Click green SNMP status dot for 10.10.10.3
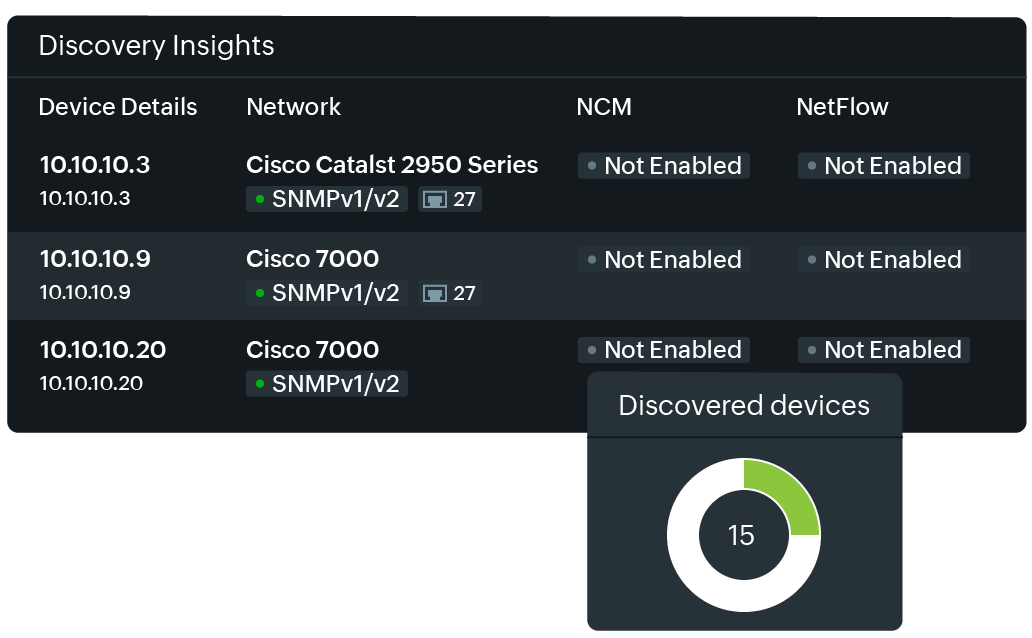The width and height of the screenshot is (1032, 638). click(x=260, y=199)
